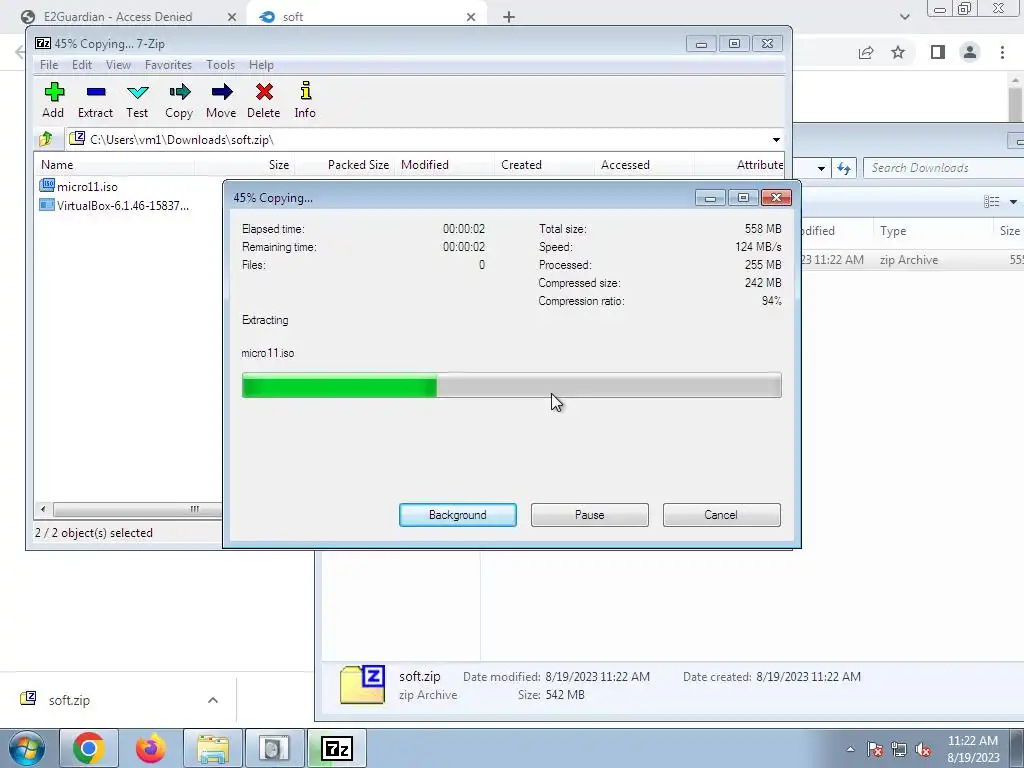Open the Windows Start menu
This screenshot has width=1024, height=768.
coord(27,748)
